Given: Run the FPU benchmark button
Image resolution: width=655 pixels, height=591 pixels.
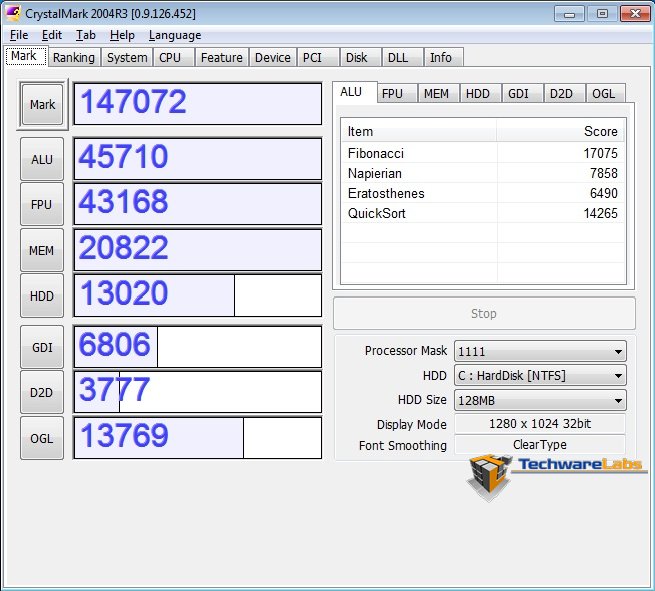Looking at the screenshot, I should pyautogui.click(x=42, y=204).
